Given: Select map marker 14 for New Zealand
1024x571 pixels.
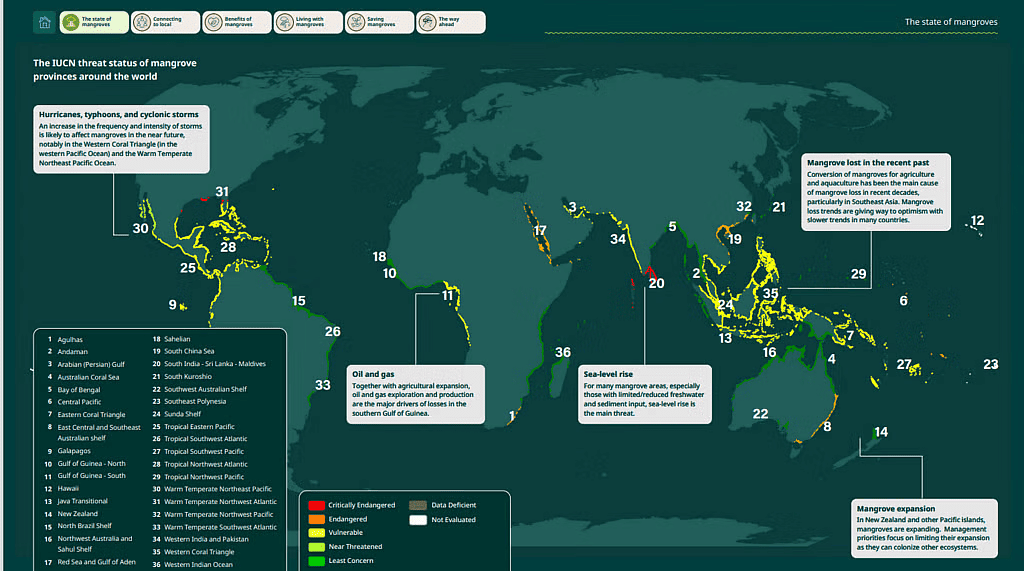Looking at the screenshot, I should click(x=880, y=432).
